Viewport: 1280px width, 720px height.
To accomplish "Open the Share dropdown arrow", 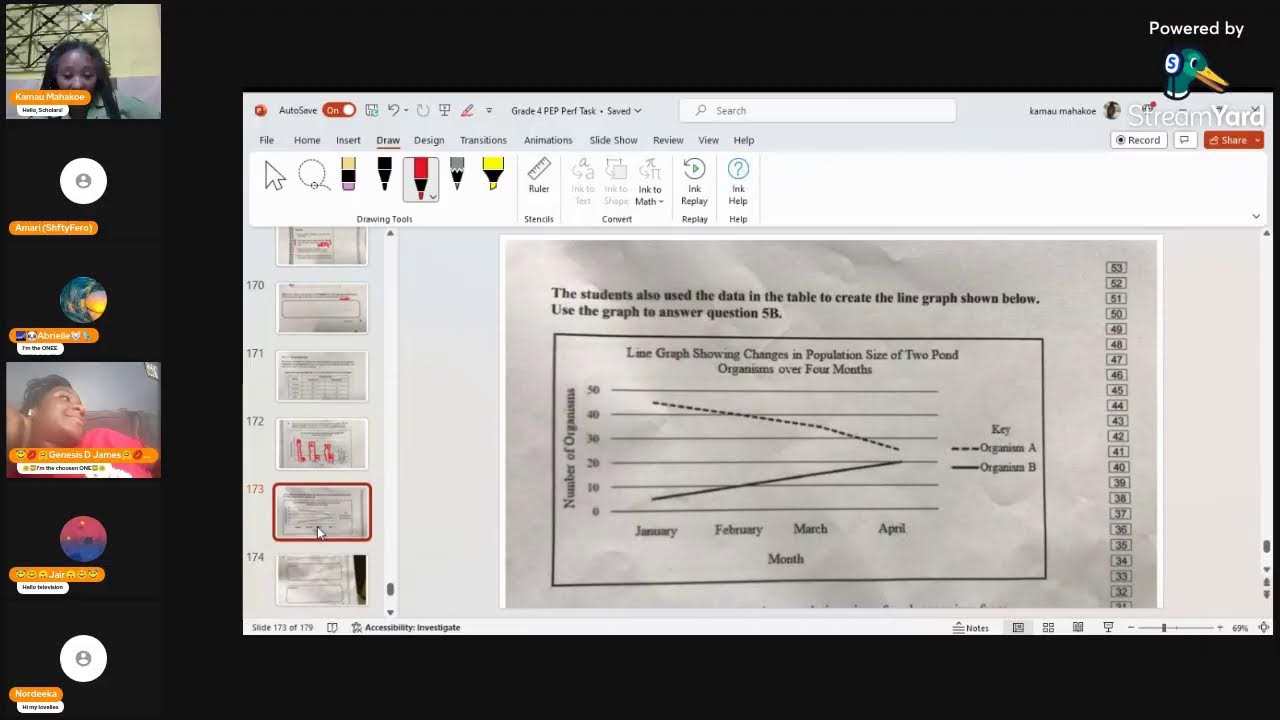I will point(1258,140).
